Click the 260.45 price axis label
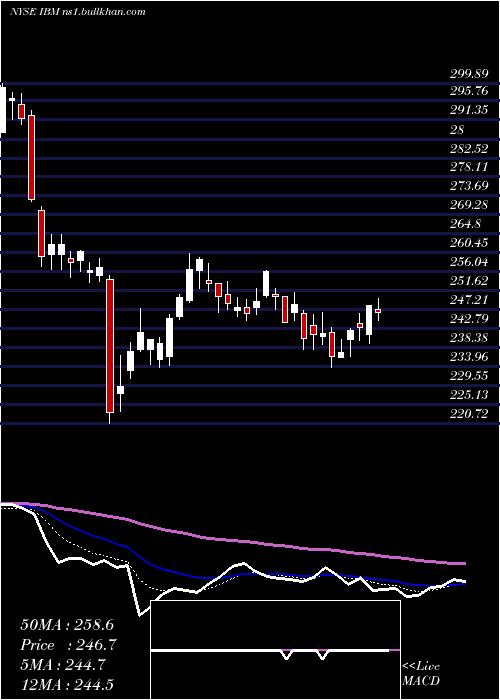This screenshot has width=500, height=700. (468, 243)
